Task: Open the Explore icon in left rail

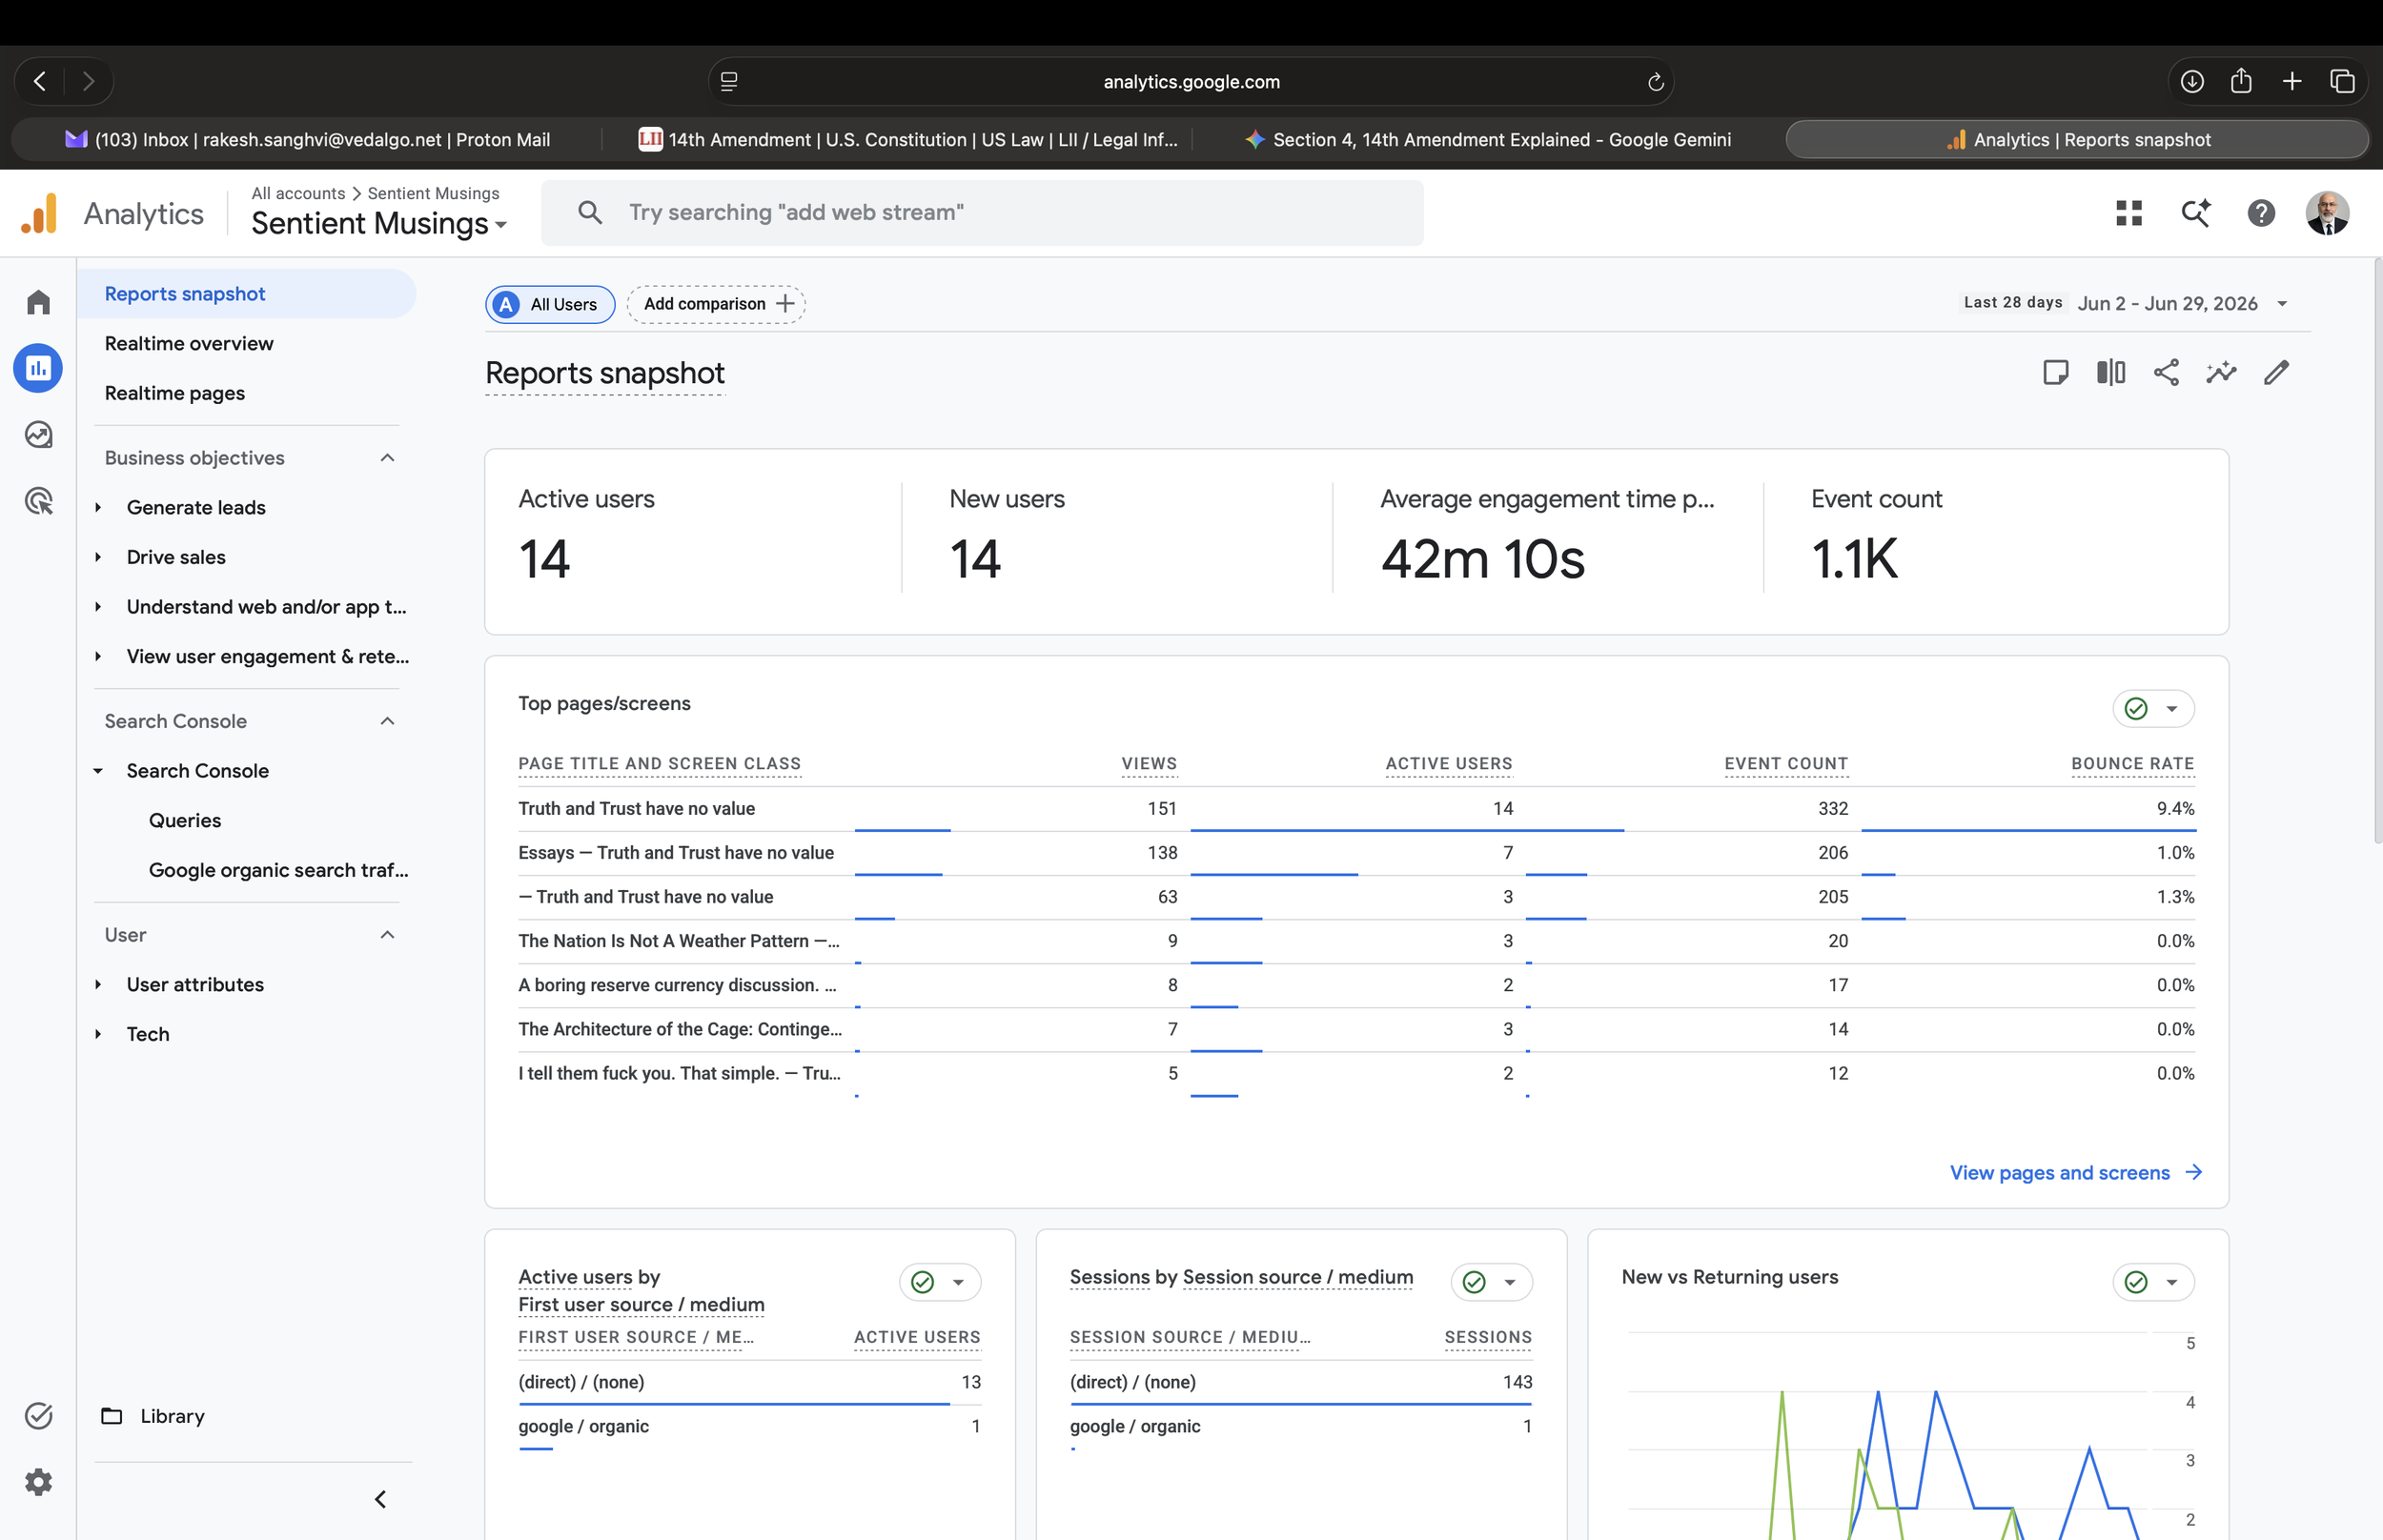Action: 38,434
